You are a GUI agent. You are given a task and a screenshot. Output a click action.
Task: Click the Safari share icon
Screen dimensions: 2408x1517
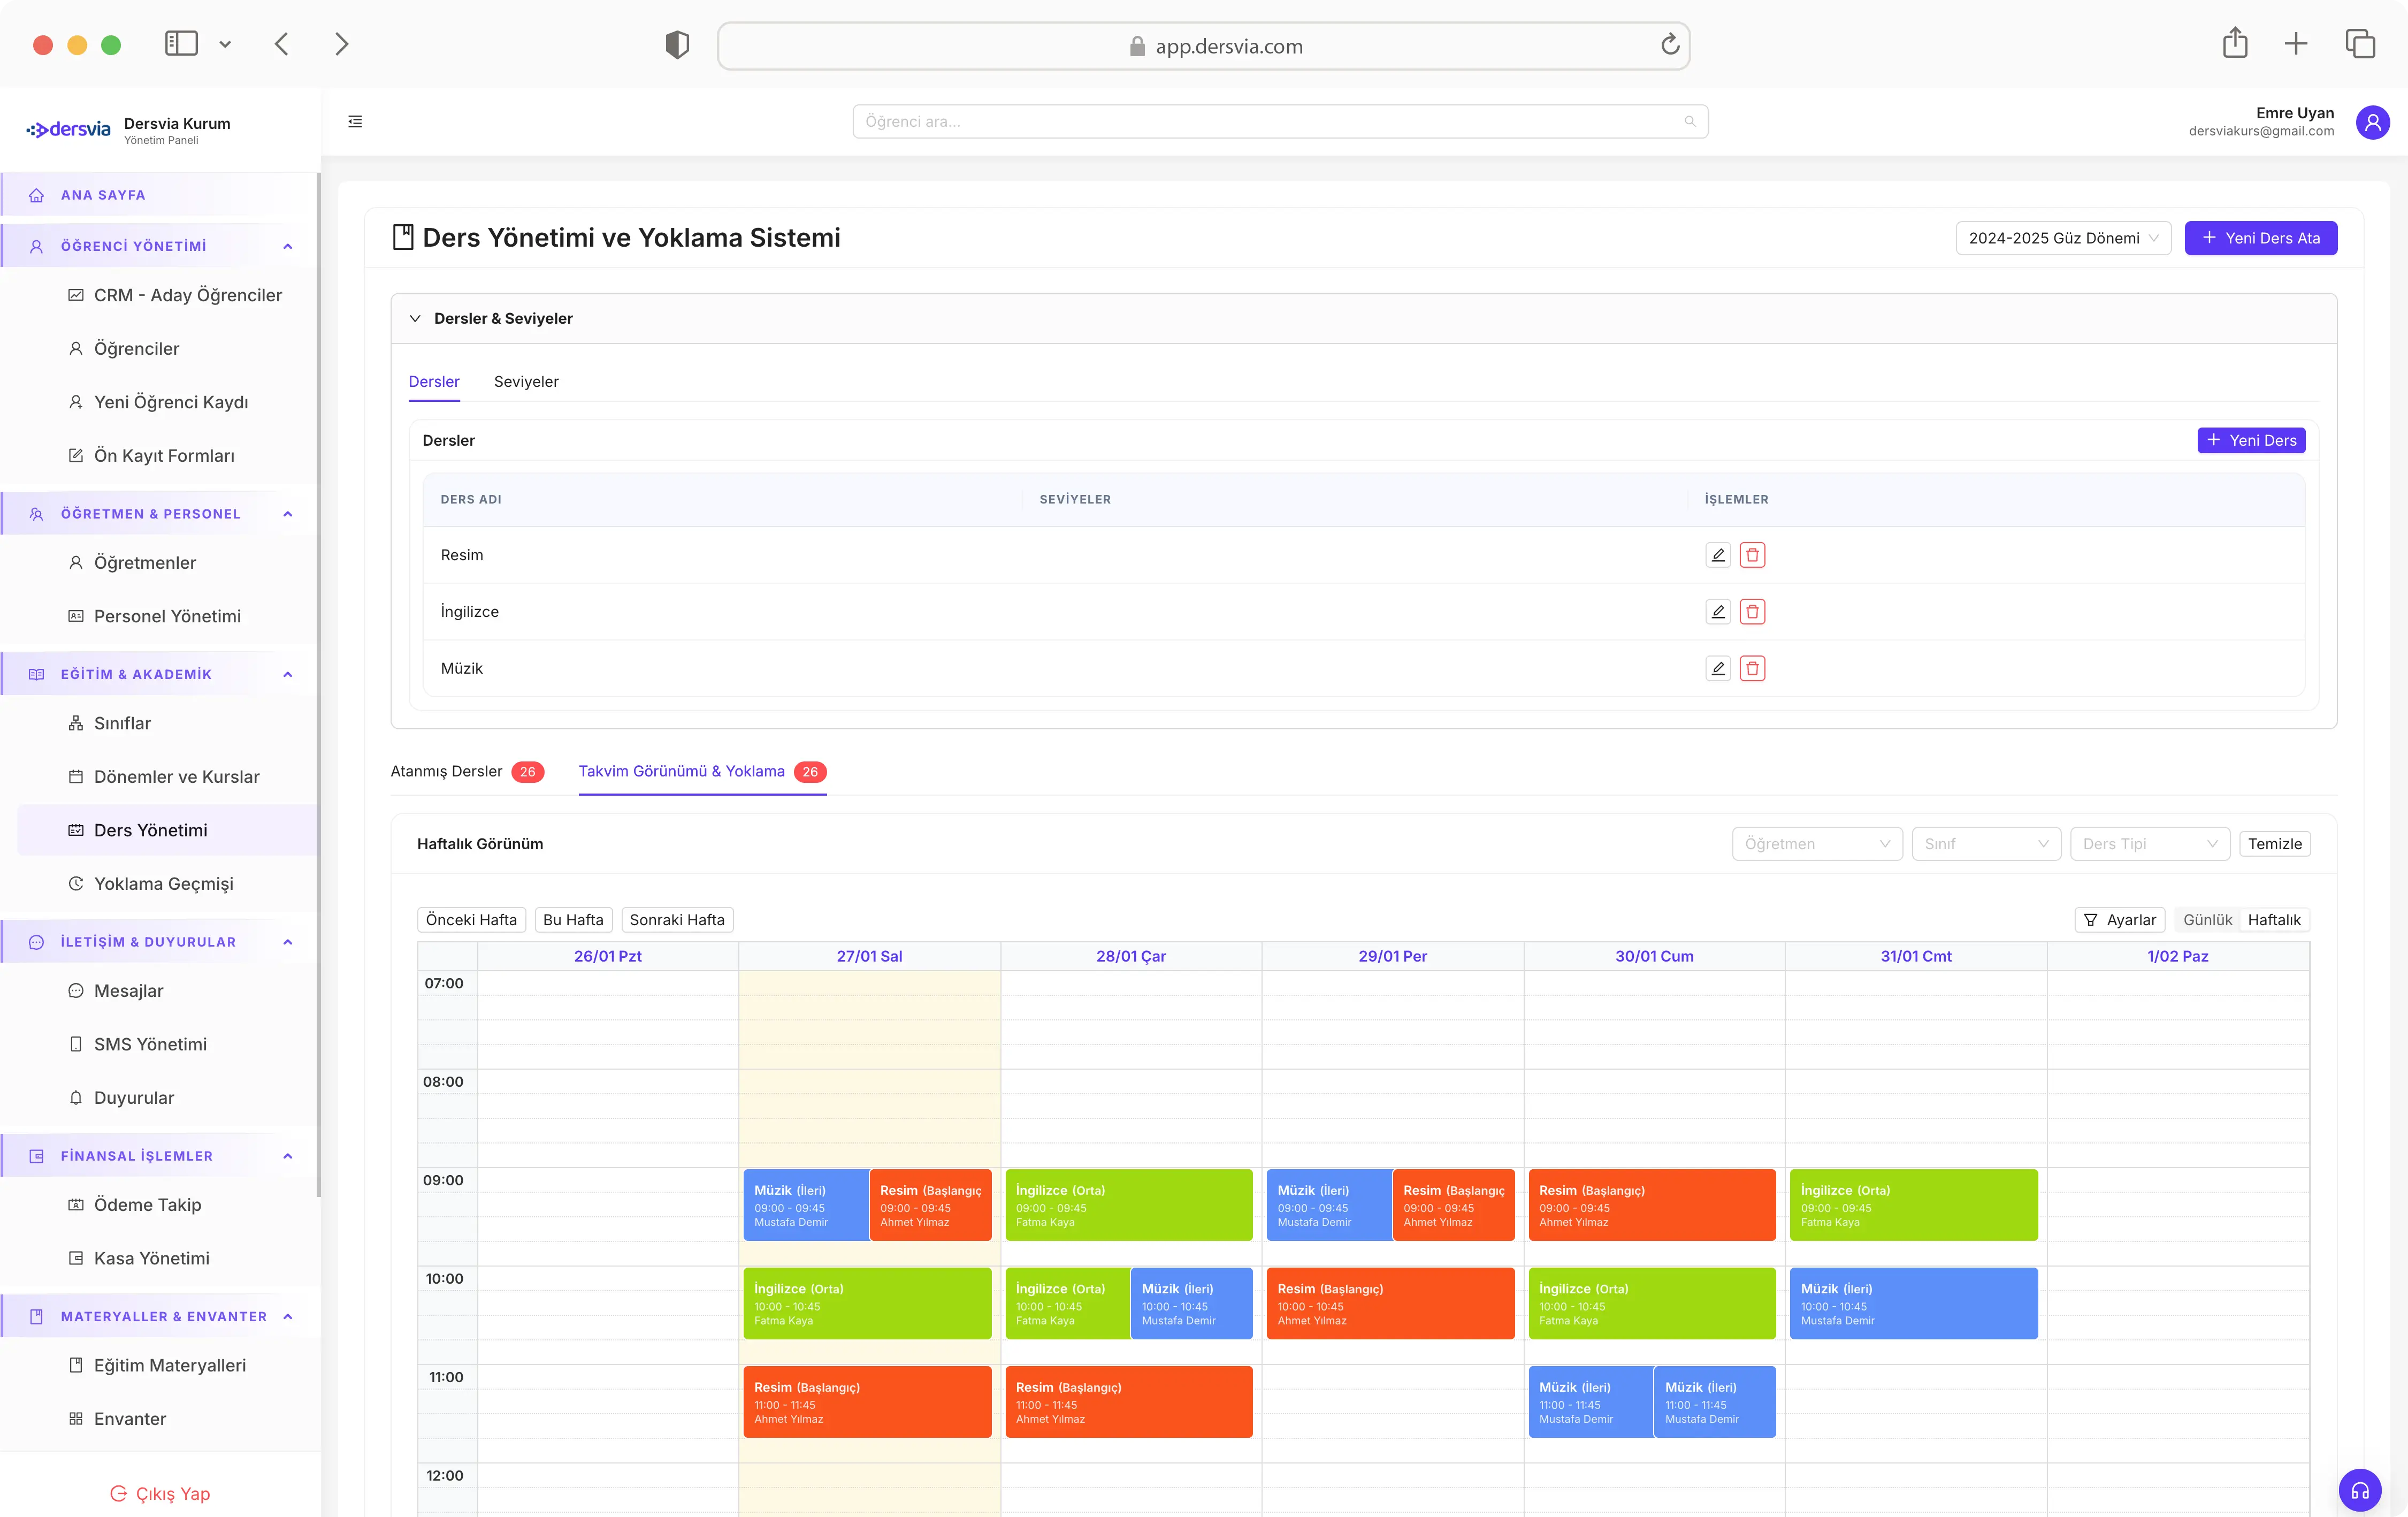click(x=2234, y=44)
